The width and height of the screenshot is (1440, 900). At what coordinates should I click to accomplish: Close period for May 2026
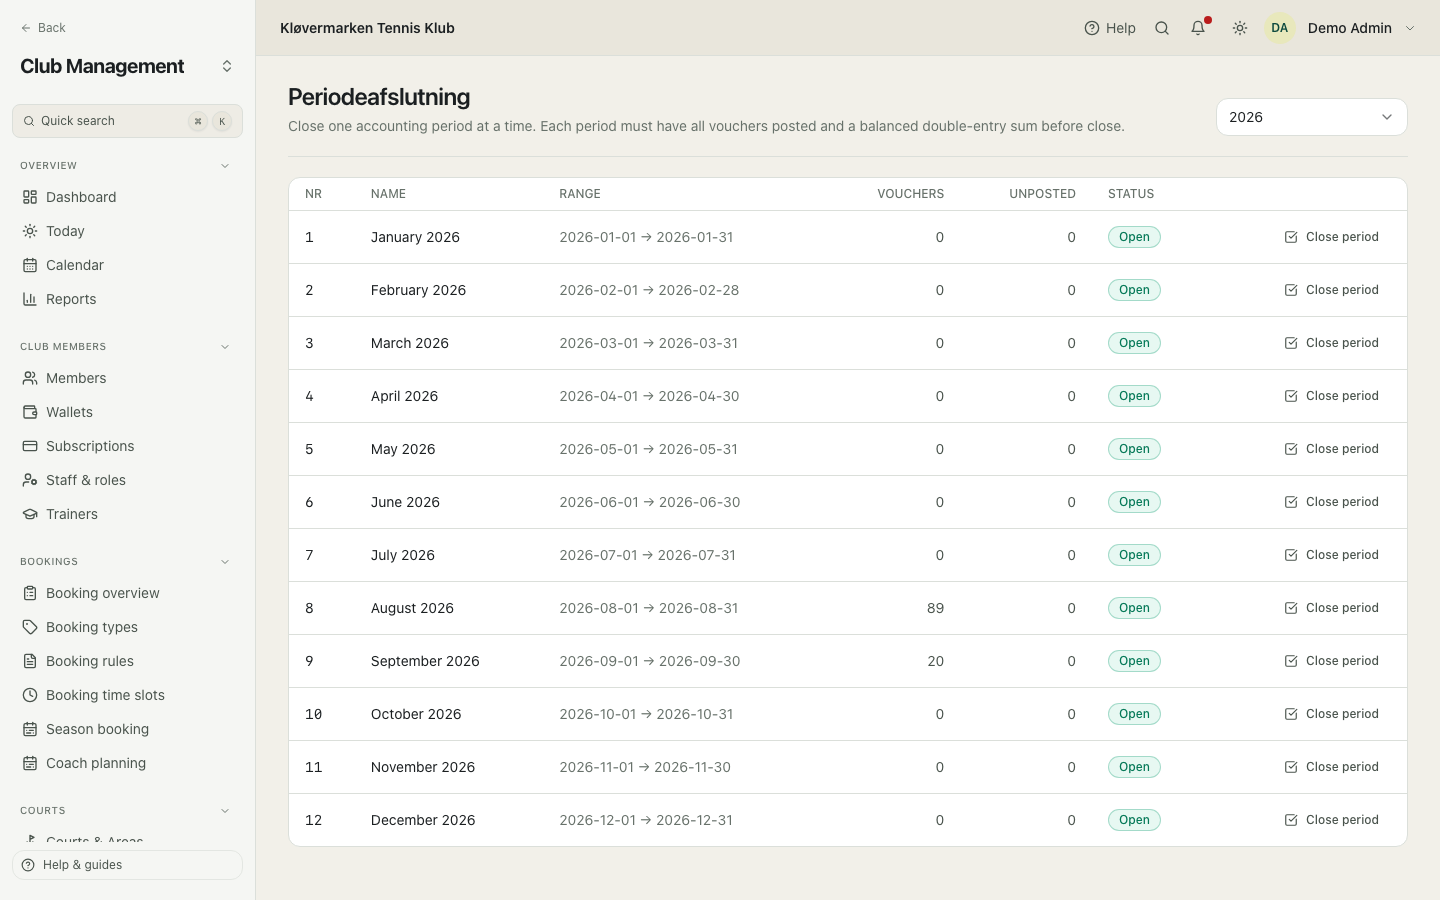point(1331,449)
